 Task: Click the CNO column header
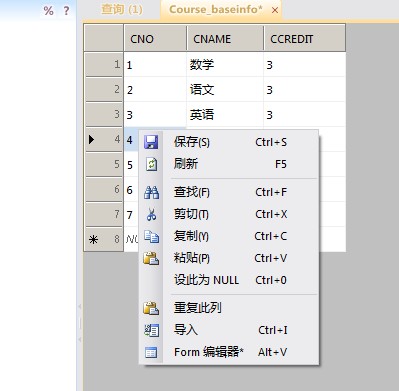(155, 39)
